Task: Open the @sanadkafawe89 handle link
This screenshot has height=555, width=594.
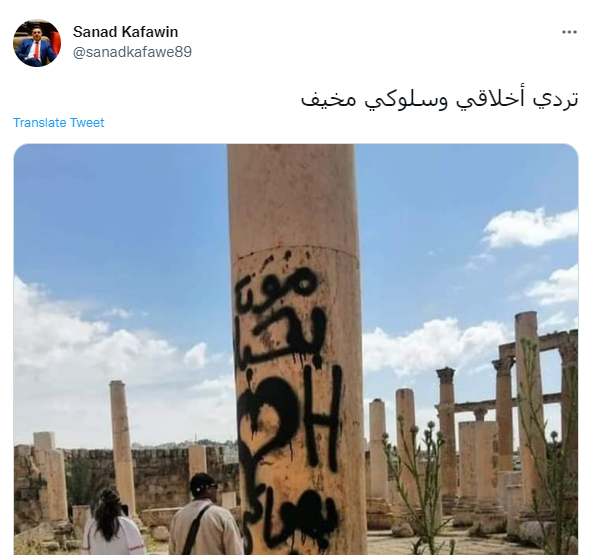Action: pyautogui.click(x=132, y=52)
